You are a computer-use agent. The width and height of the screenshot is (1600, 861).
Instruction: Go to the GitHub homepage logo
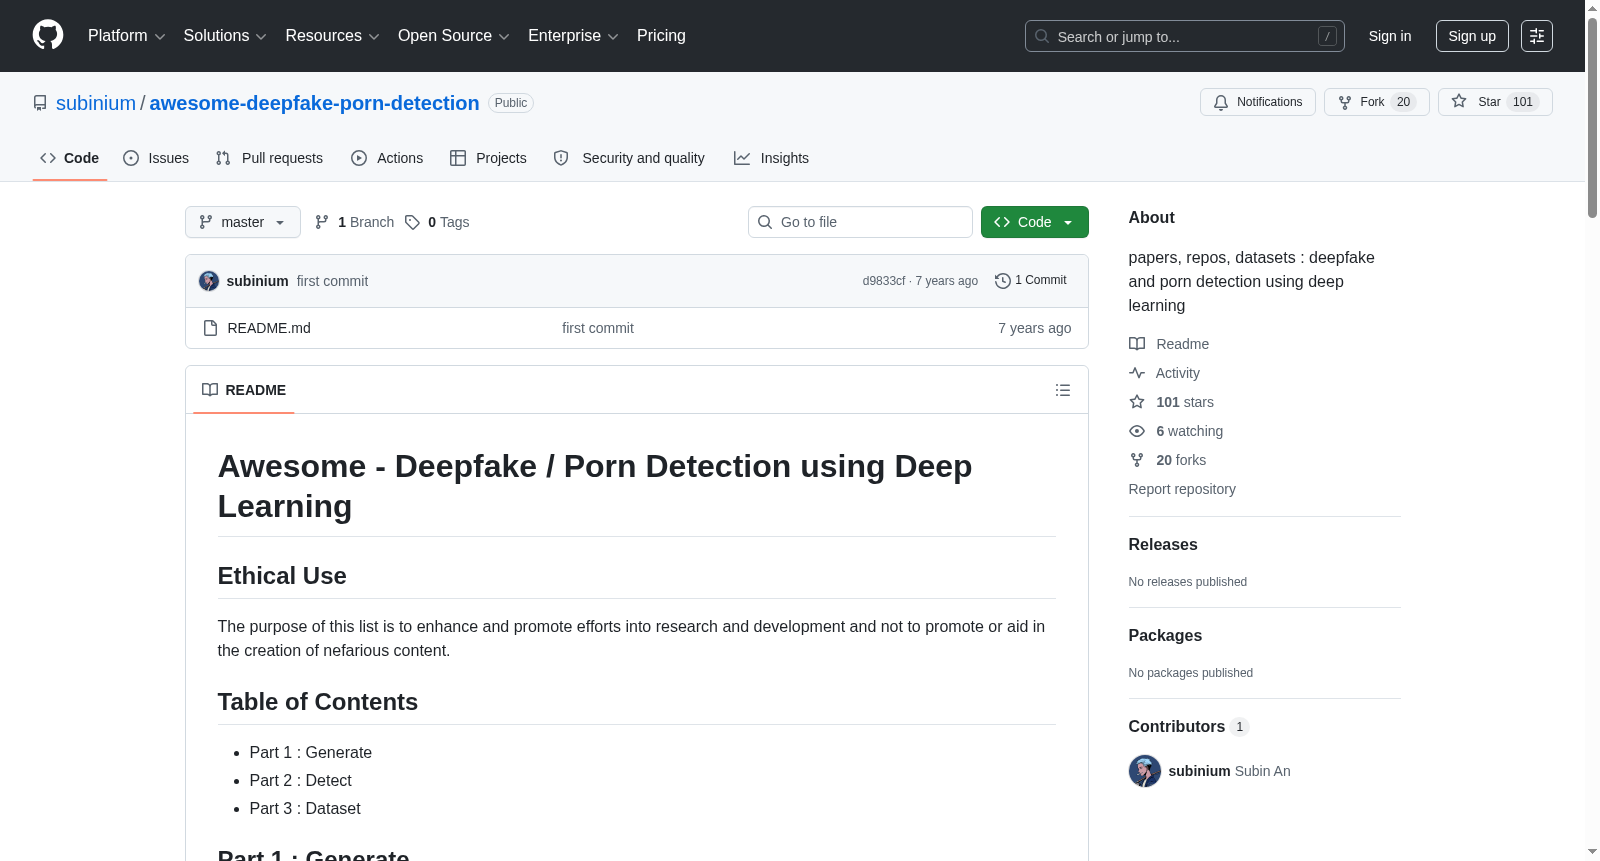48,36
